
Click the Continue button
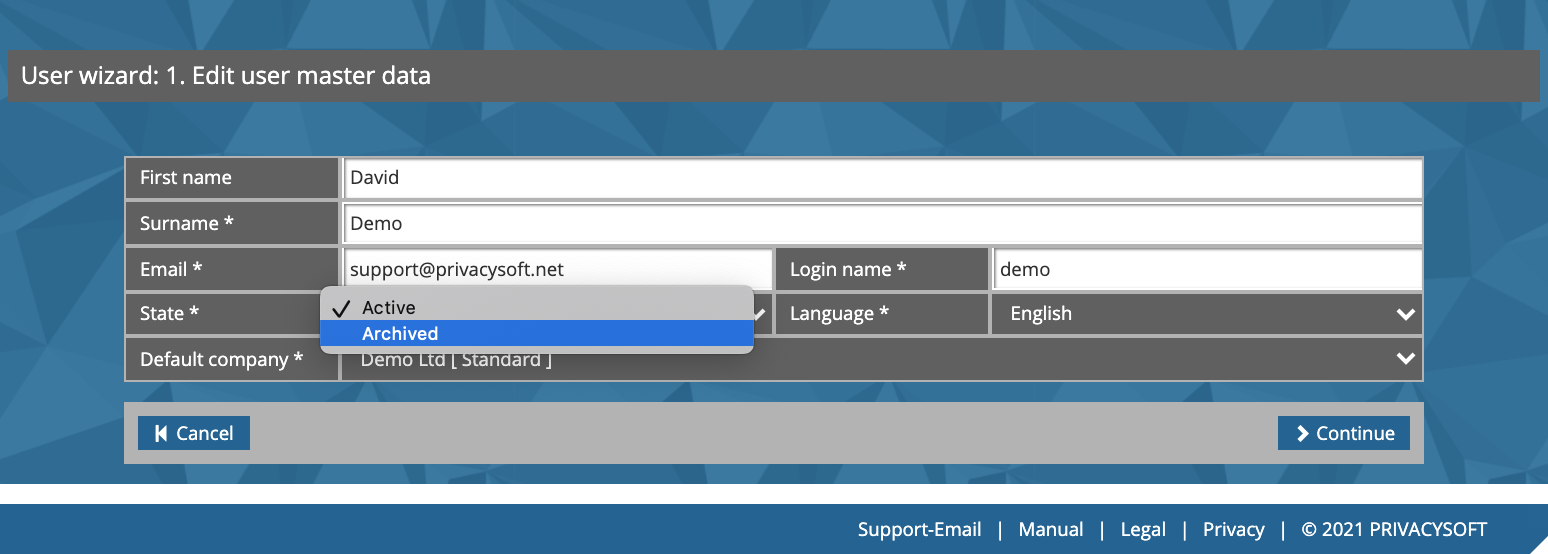click(1344, 433)
